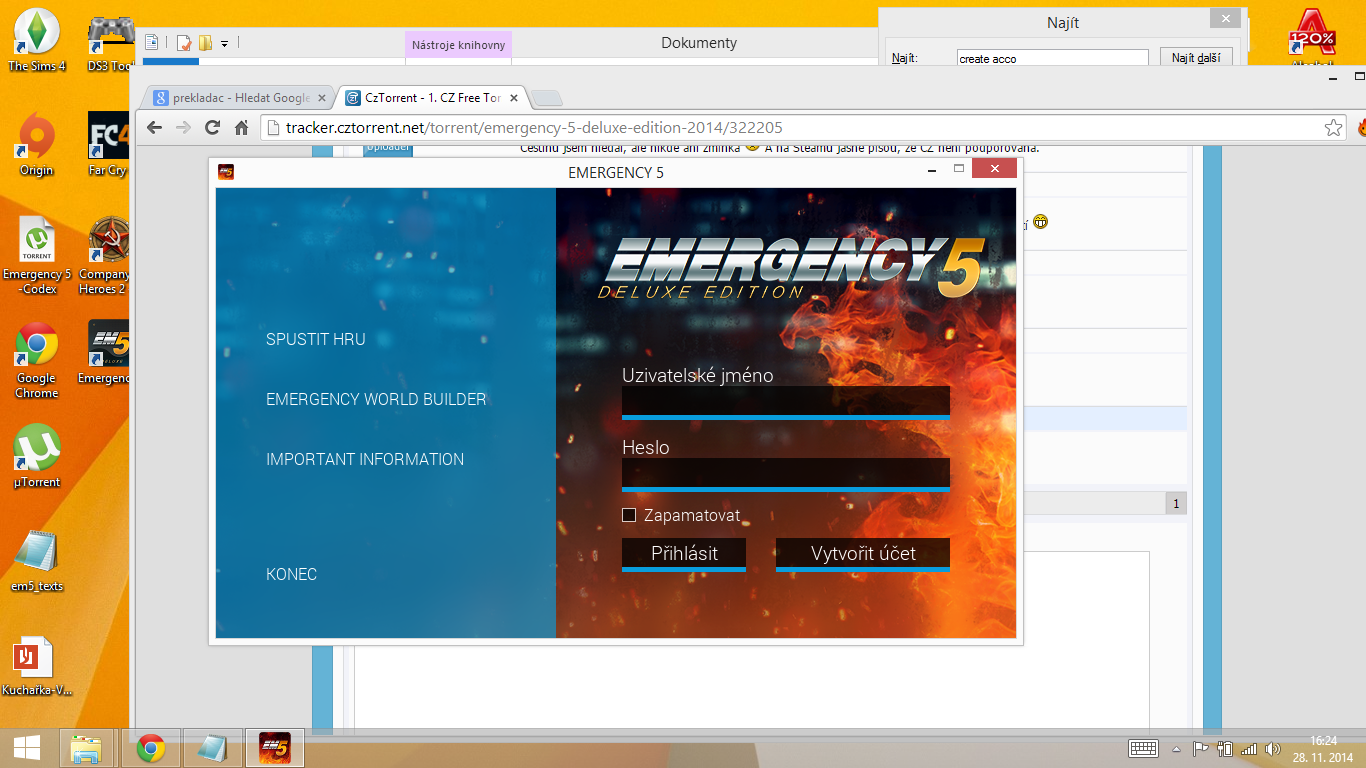The width and height of the screenshot is (1366, 768).
Task: Expand the quick access toolbar dropdown arrow
Action: click(x=225, y=43)
